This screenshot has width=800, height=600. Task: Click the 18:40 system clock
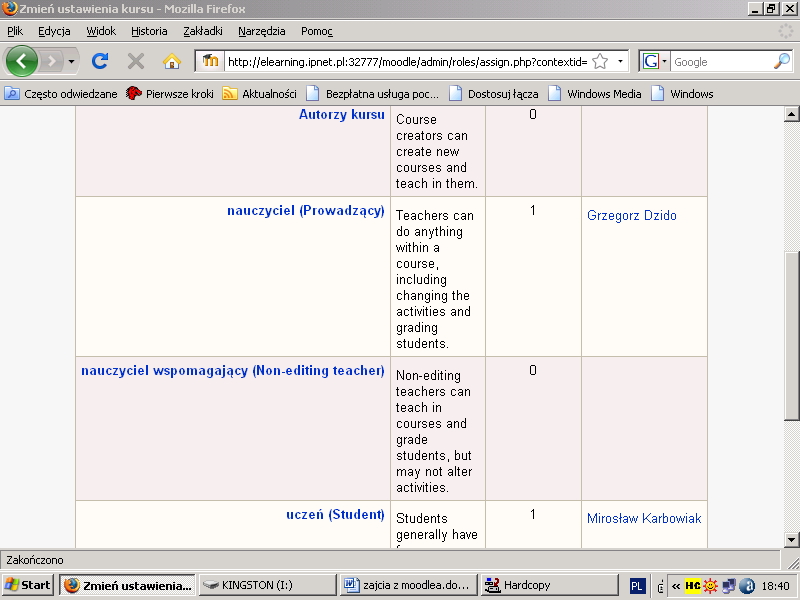point(776,586)
